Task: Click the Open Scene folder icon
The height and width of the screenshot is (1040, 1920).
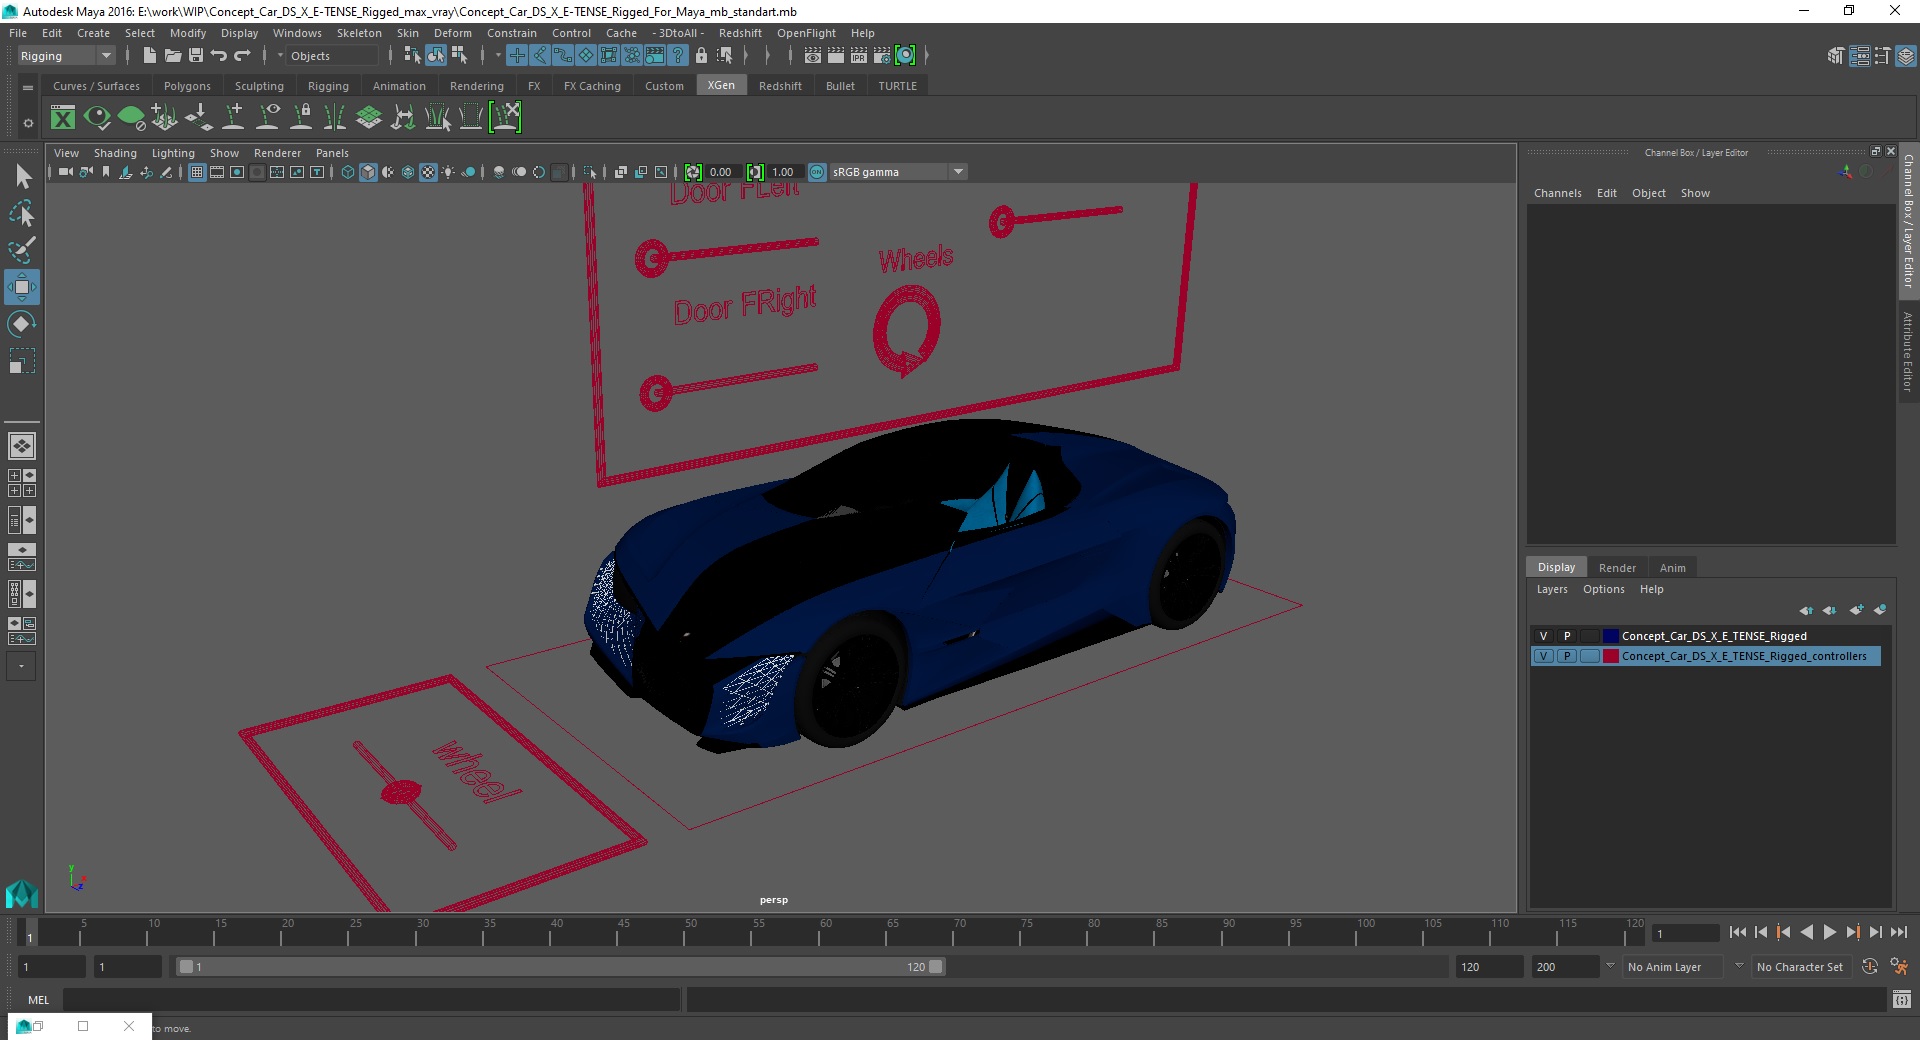Action: point(173,56)
